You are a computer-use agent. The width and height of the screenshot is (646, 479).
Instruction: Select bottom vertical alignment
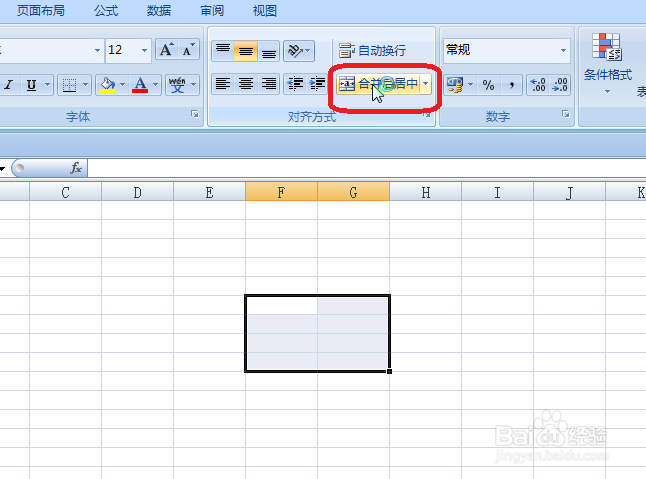[x=269, y=51]
